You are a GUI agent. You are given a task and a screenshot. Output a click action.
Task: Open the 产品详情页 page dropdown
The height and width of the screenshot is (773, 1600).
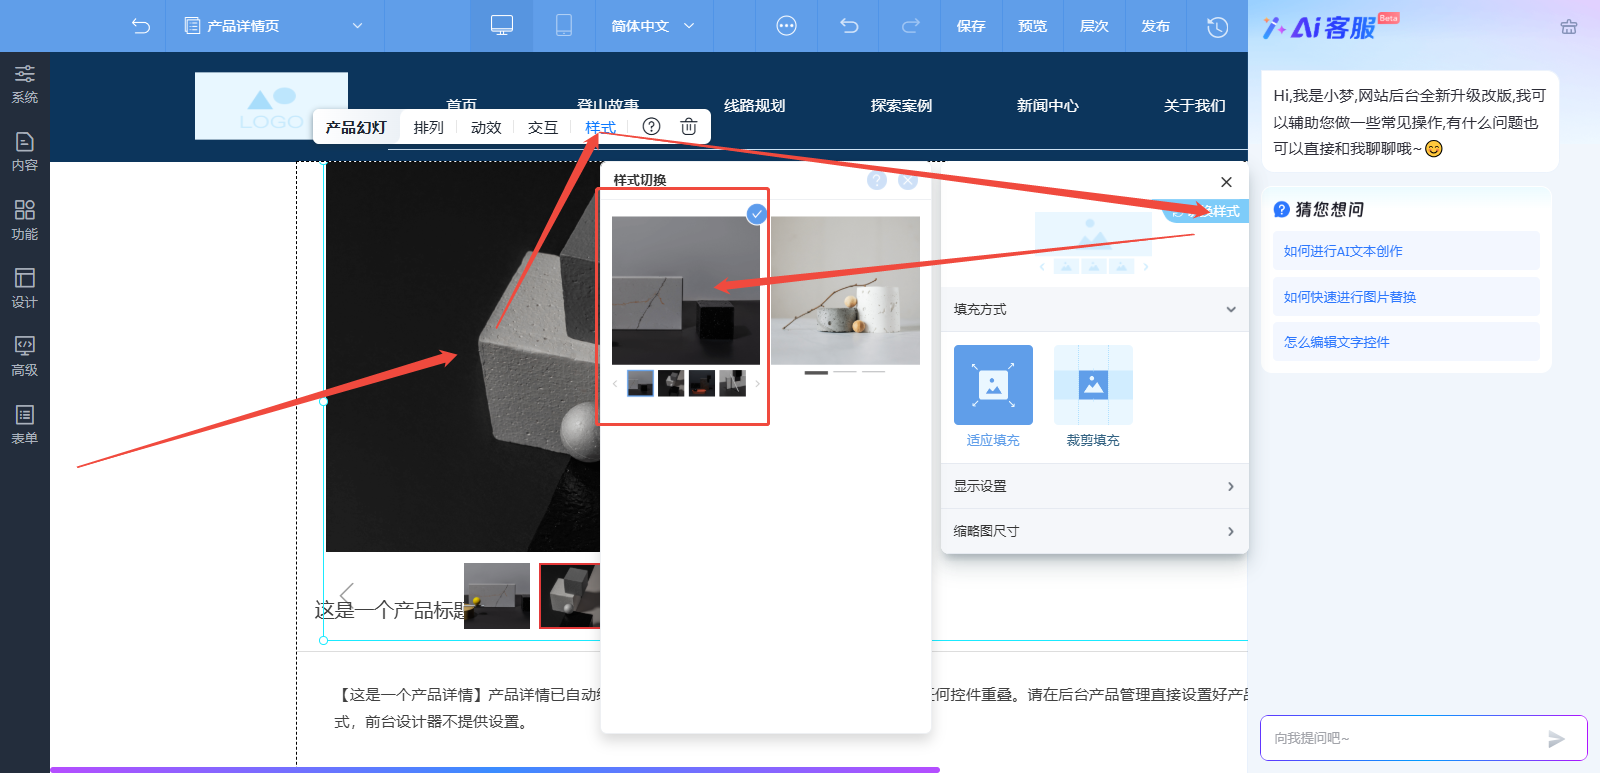[x=274, y=26]
